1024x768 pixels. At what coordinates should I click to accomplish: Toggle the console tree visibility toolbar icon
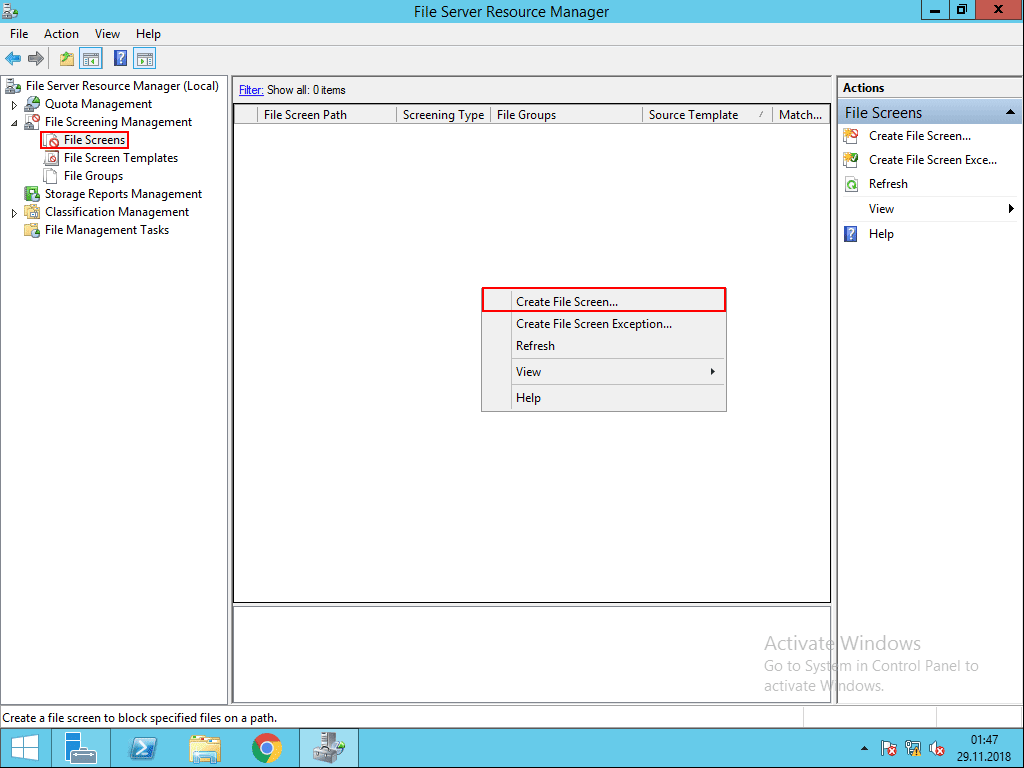(91, 58)
